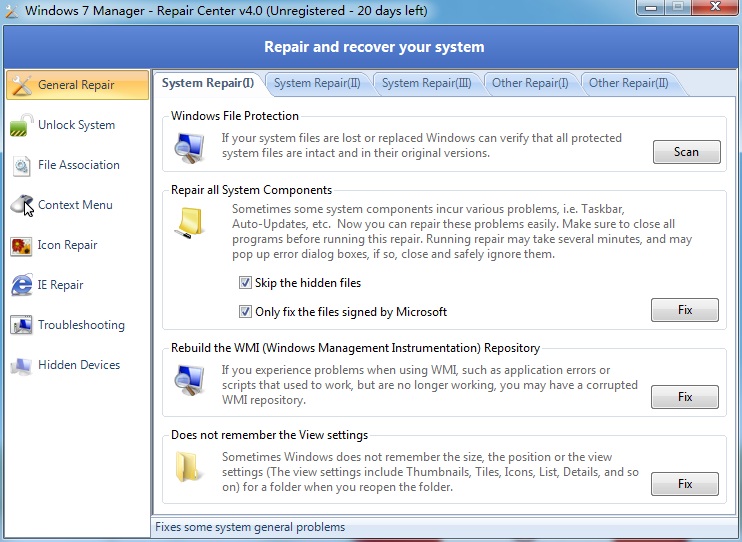This screenshot has width=742, height=542.
Task: Toggle the Skip the hidden files checkbox
Action: [246, 283]
